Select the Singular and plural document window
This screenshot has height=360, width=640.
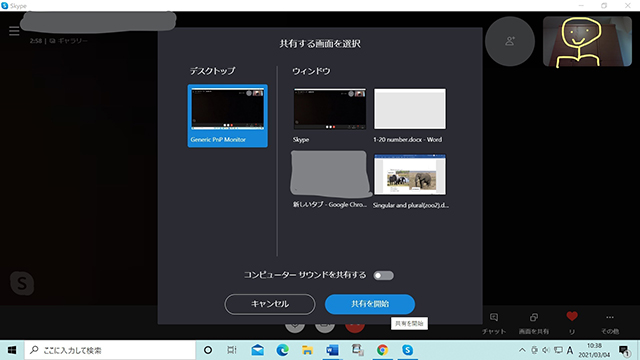410,174
